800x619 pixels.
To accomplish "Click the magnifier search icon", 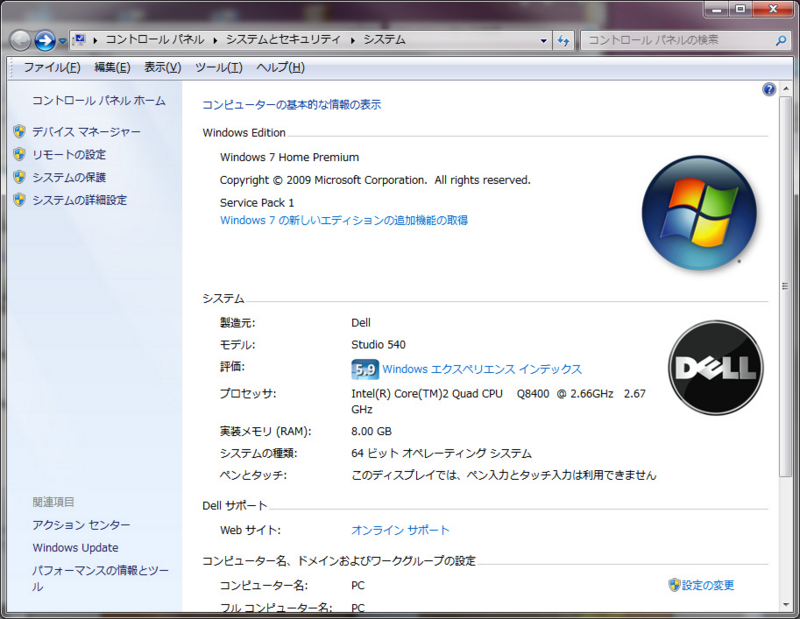I will pyautogui.click(x=781, y=40).
